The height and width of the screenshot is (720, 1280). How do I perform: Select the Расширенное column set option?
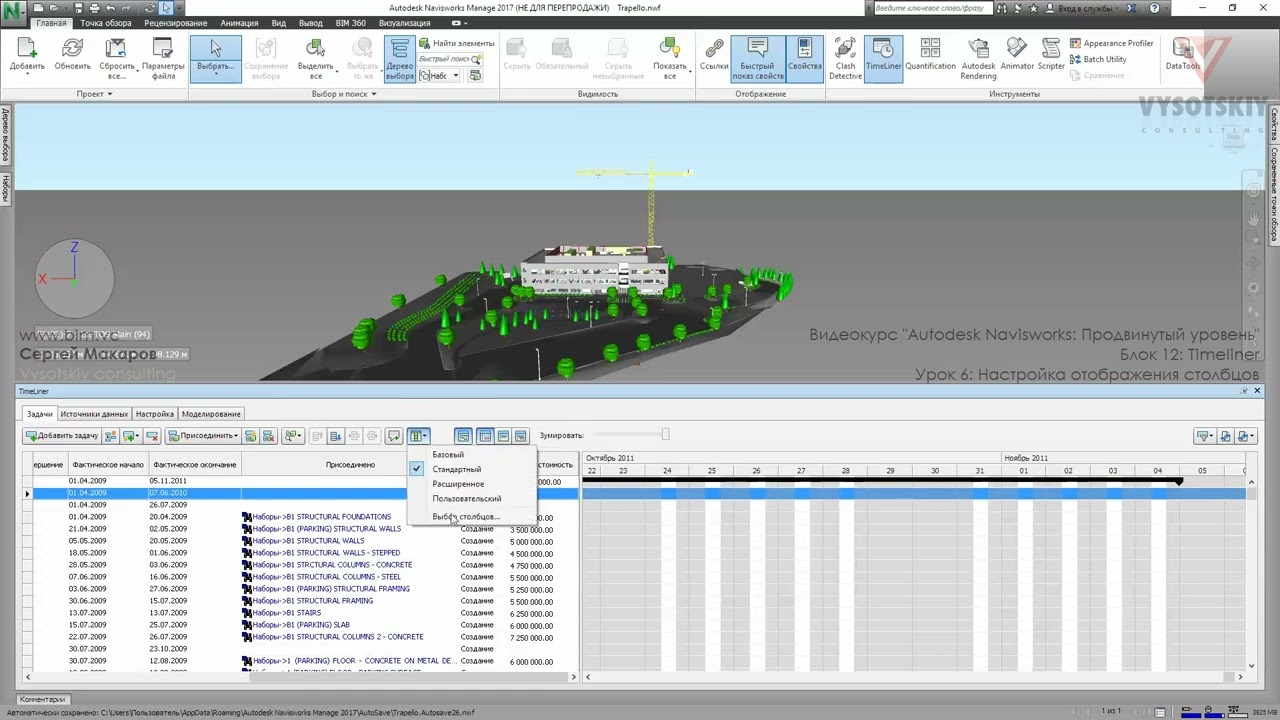458,484
